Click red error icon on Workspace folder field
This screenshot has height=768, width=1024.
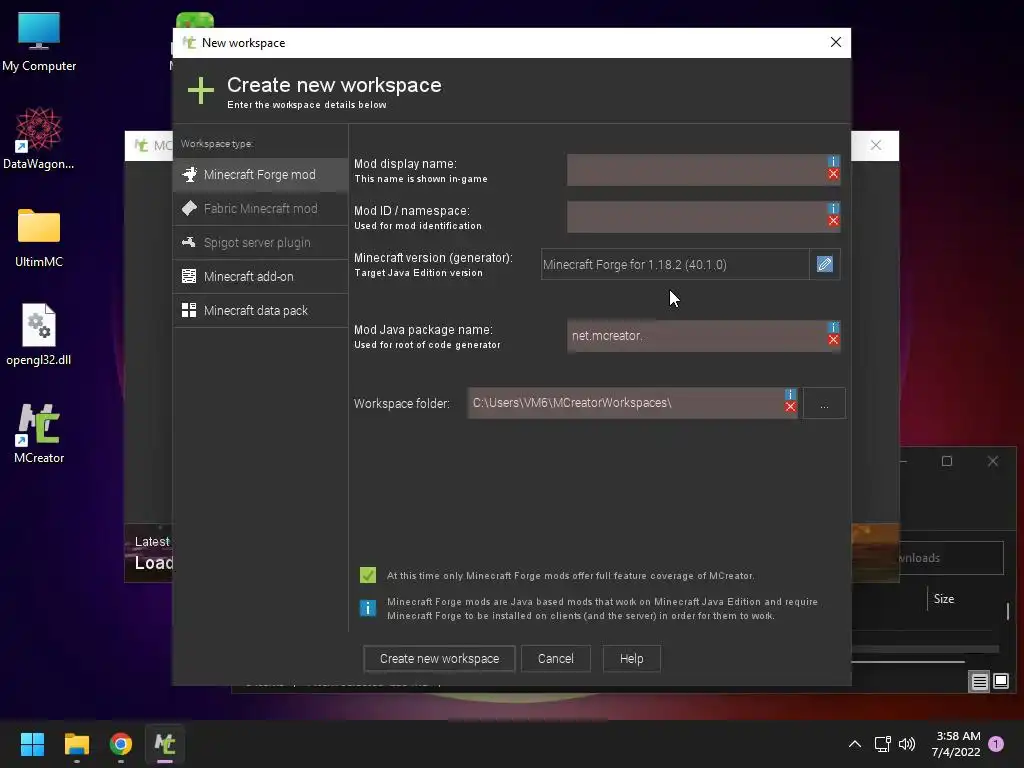tap(790, 407)
